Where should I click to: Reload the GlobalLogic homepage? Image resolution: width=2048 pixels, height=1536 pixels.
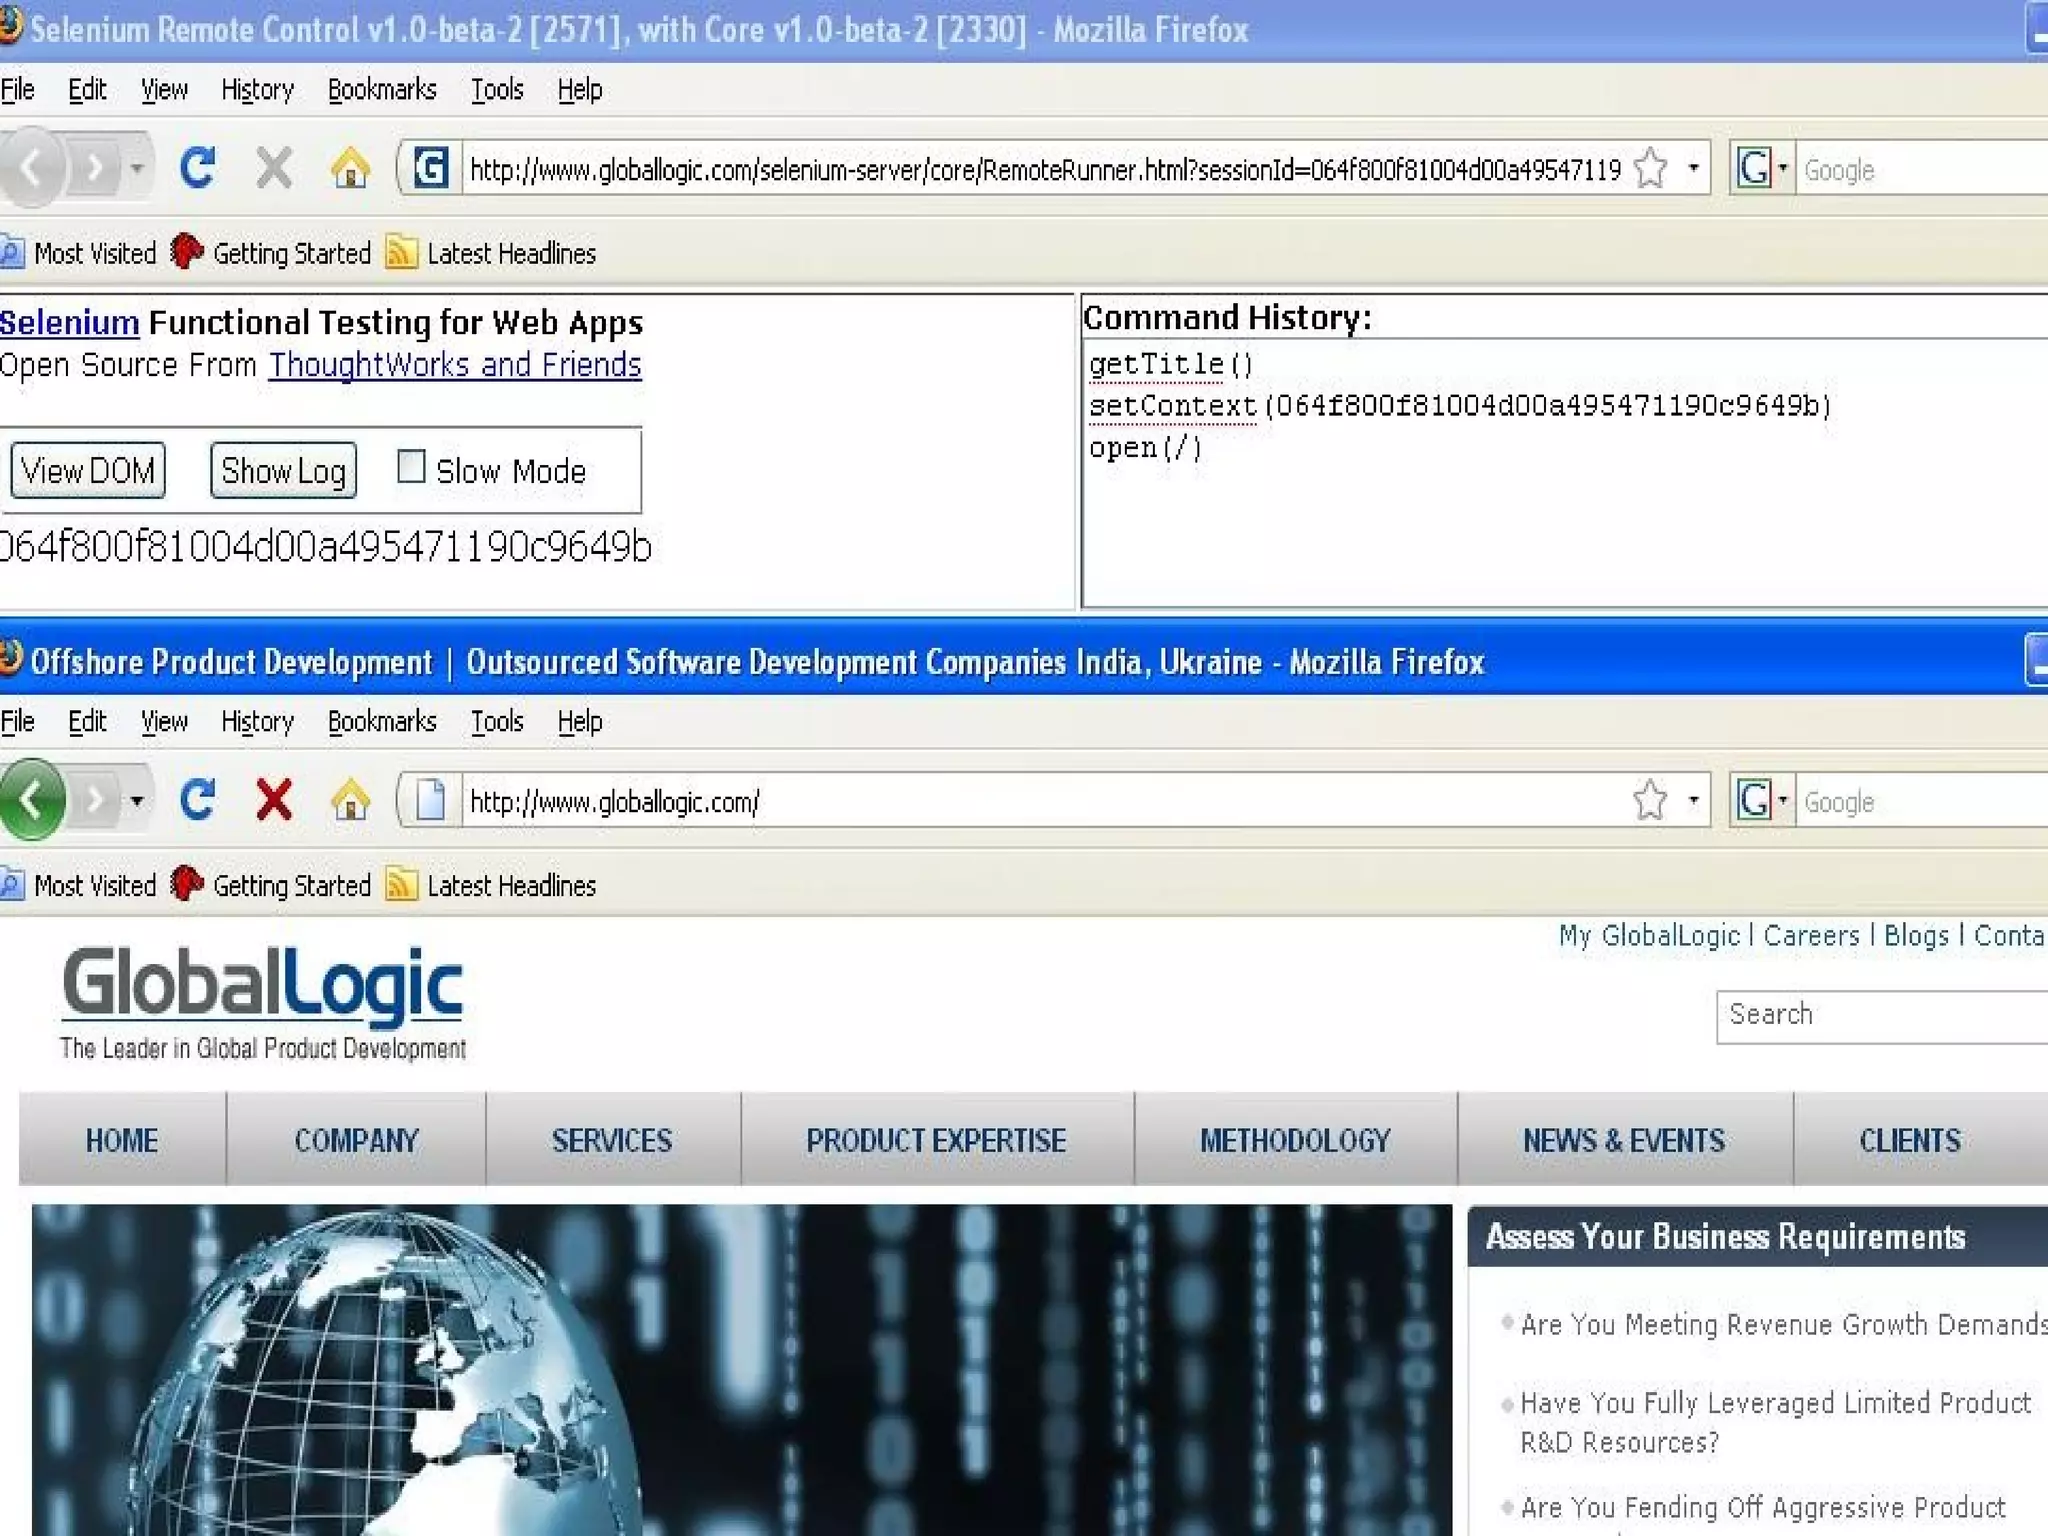point(197,800)
